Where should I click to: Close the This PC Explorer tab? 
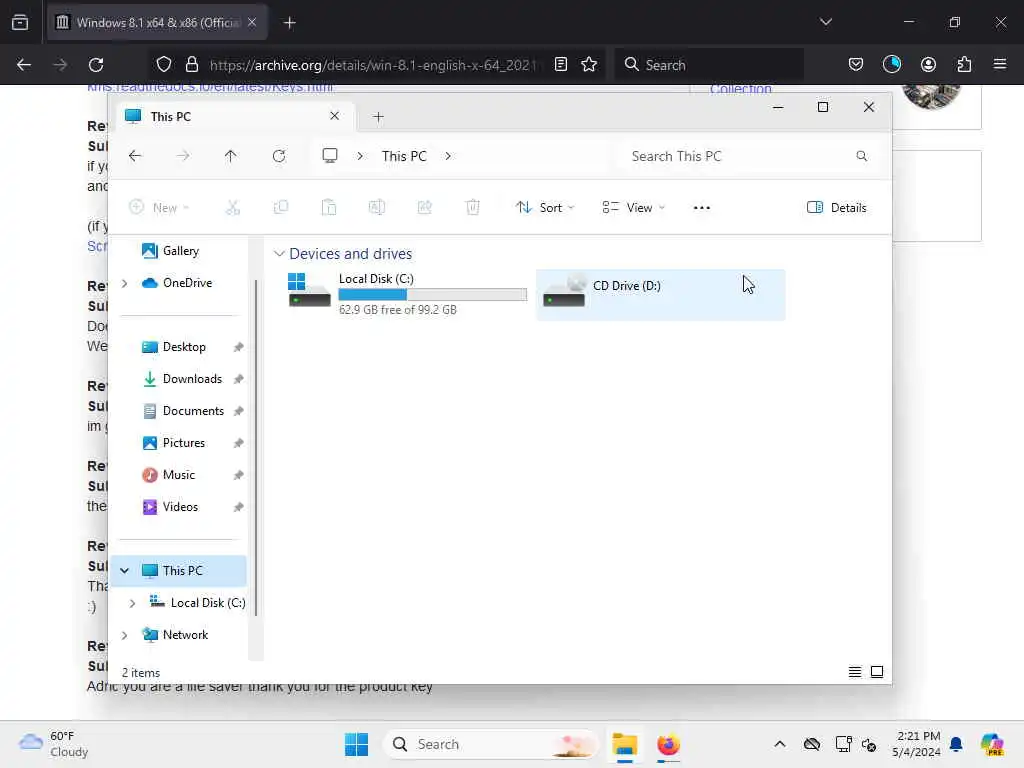(x=334, y=116)
